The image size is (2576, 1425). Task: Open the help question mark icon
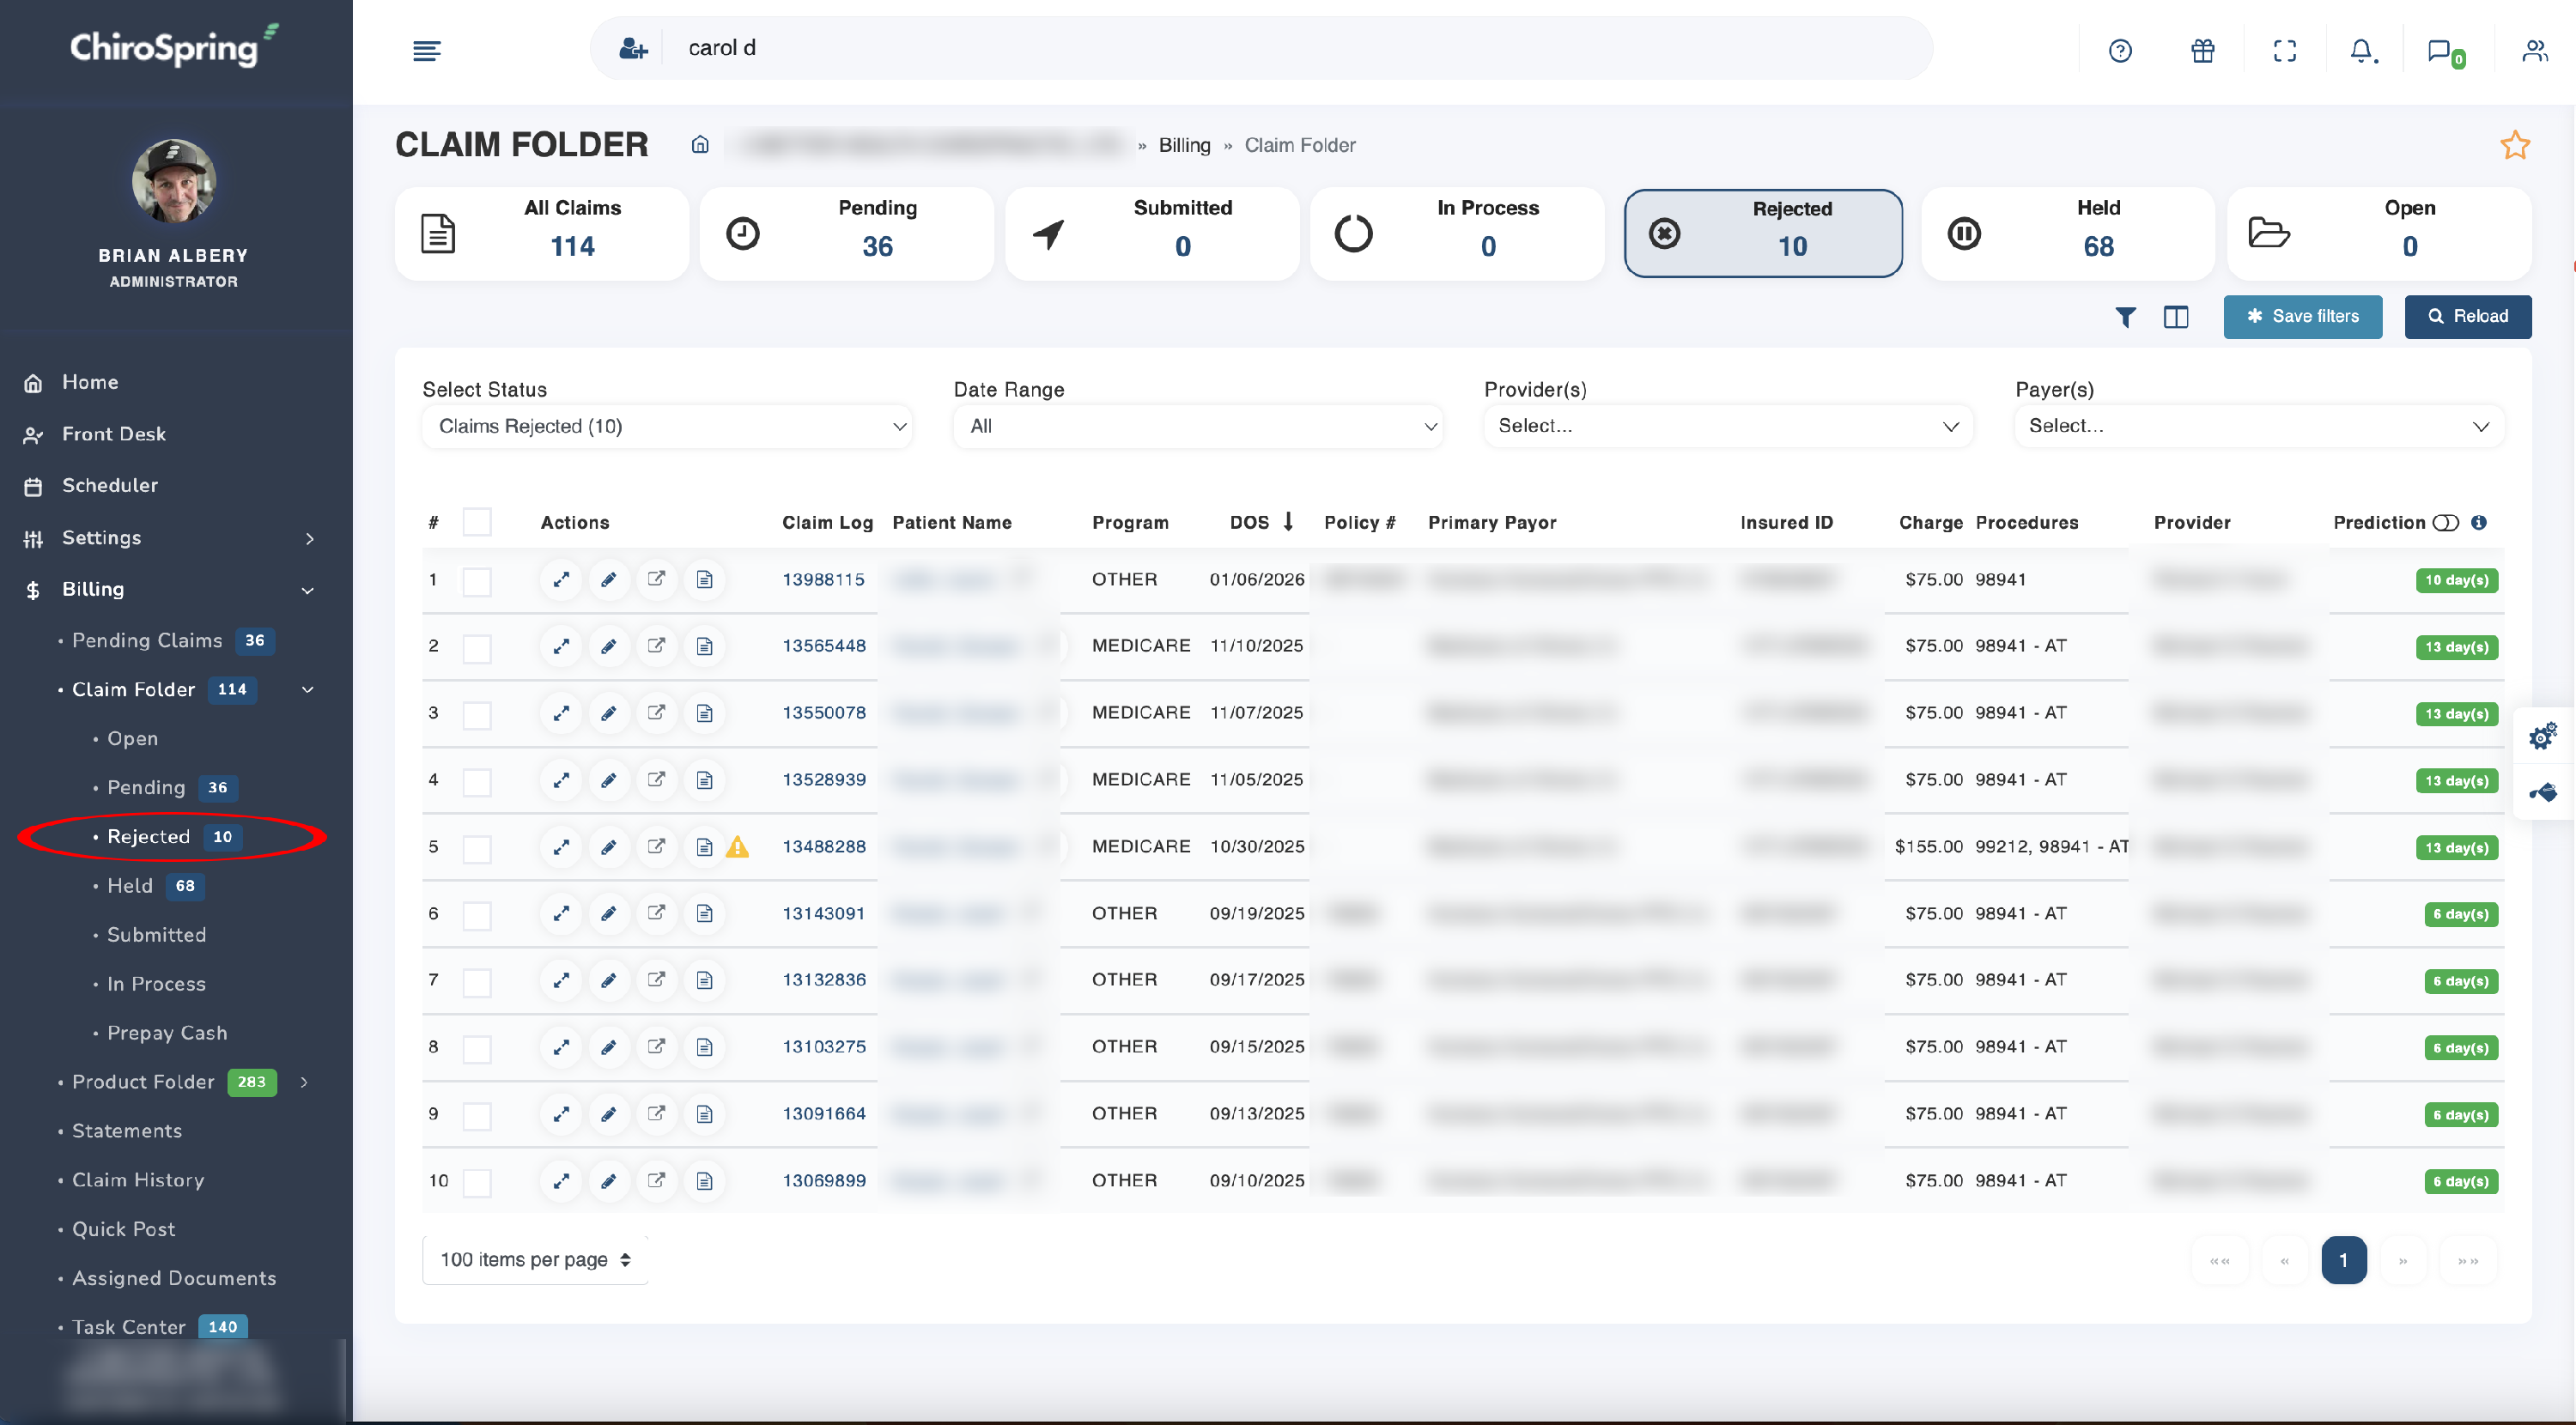click(x=2120, y=51)
